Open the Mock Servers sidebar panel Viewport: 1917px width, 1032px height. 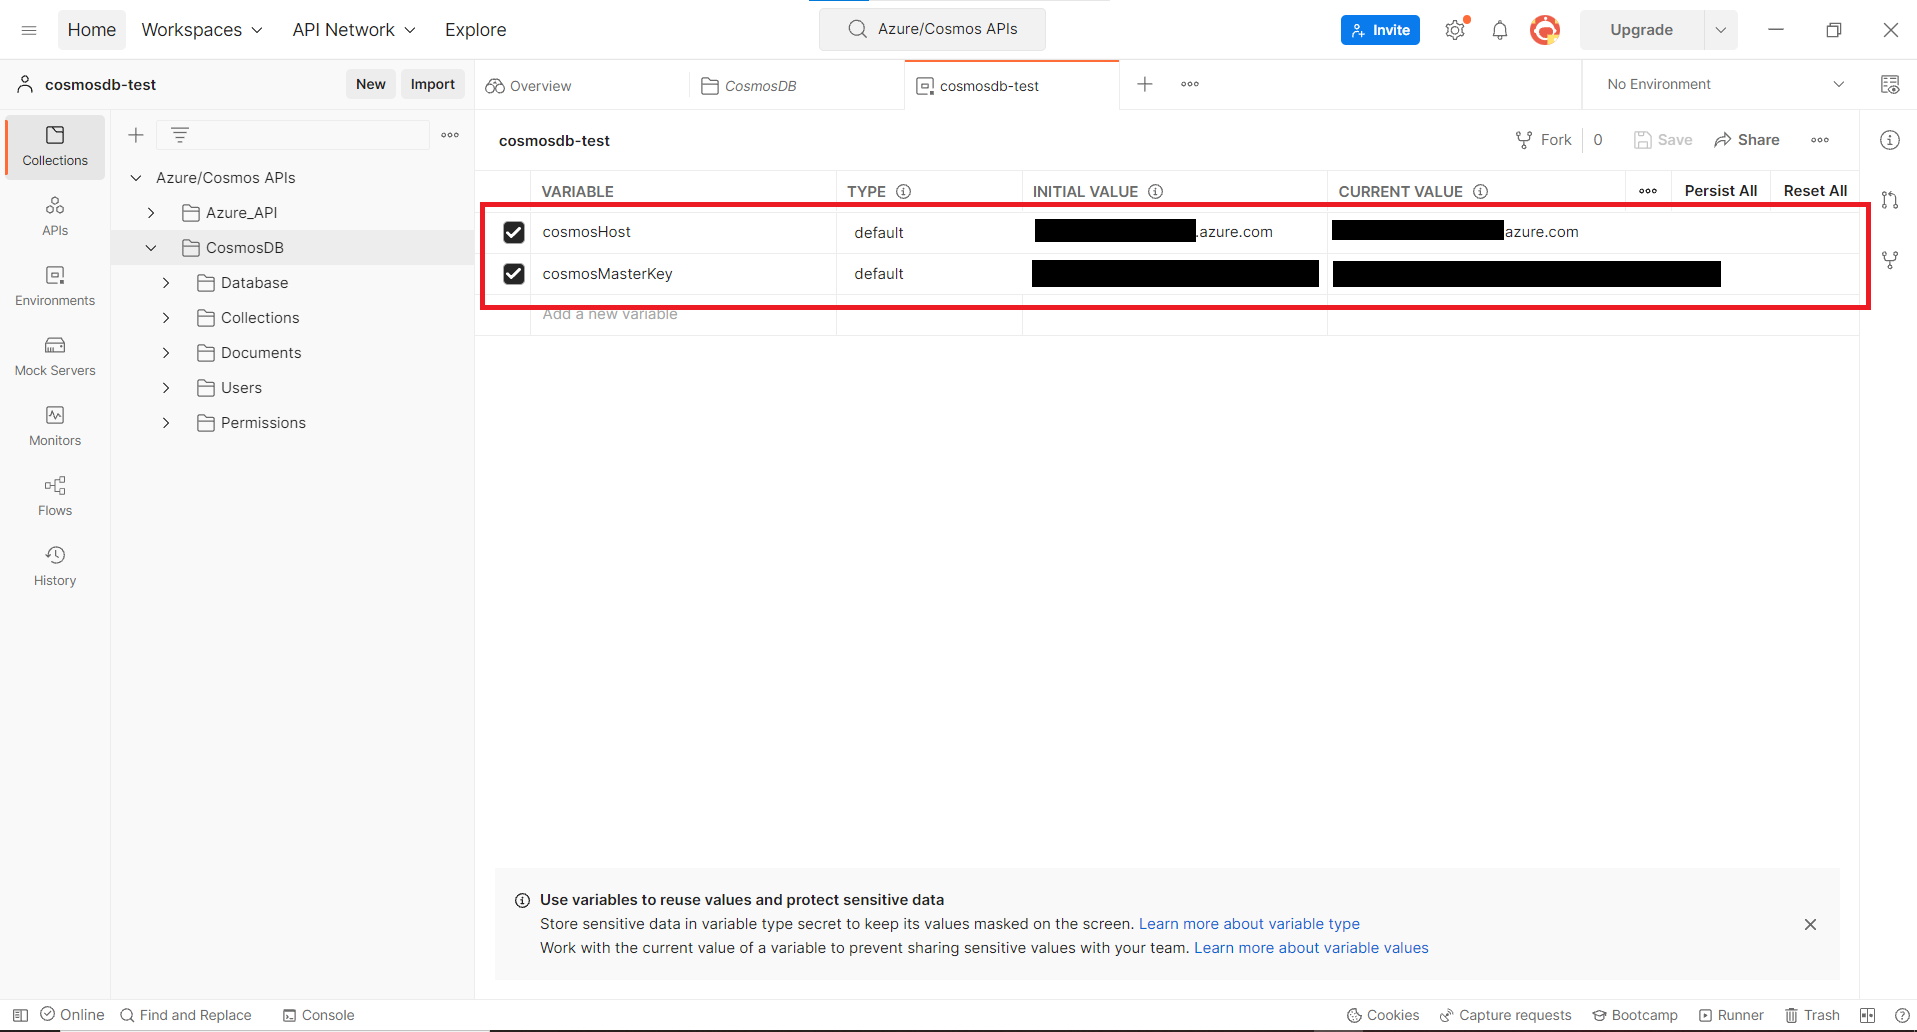click(55, 357)
